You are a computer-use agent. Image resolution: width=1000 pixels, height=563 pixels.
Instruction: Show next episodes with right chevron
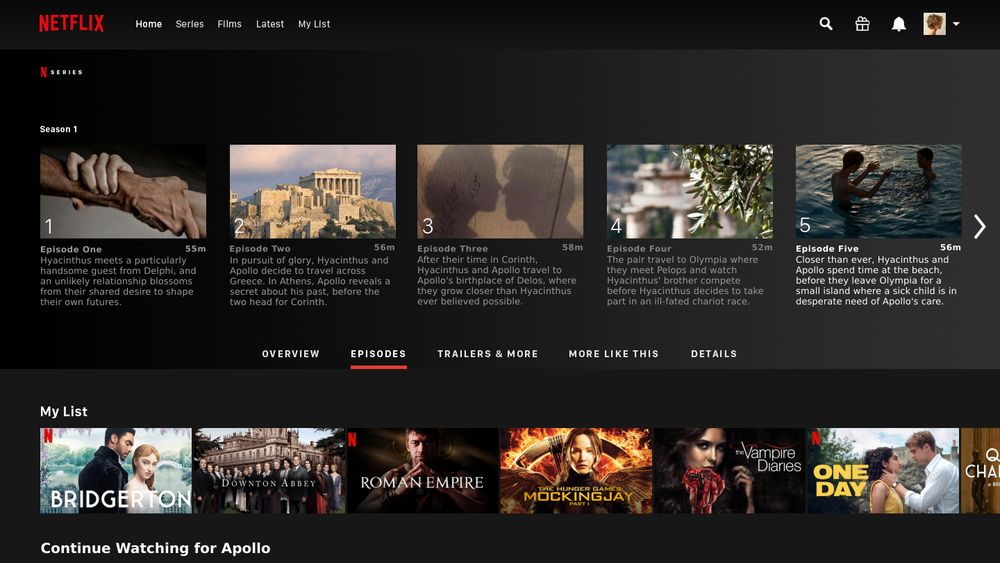980,226
